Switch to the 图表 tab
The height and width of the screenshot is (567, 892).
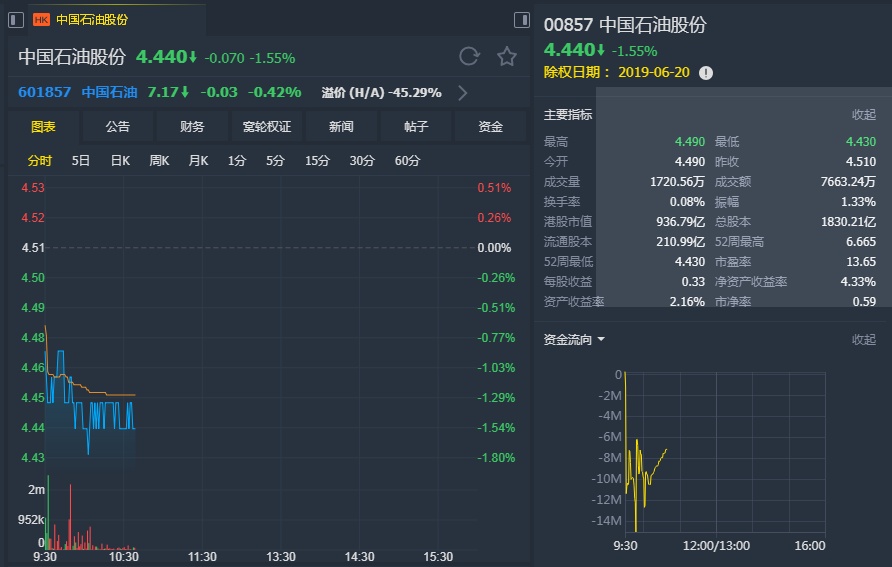coord(43,126)
